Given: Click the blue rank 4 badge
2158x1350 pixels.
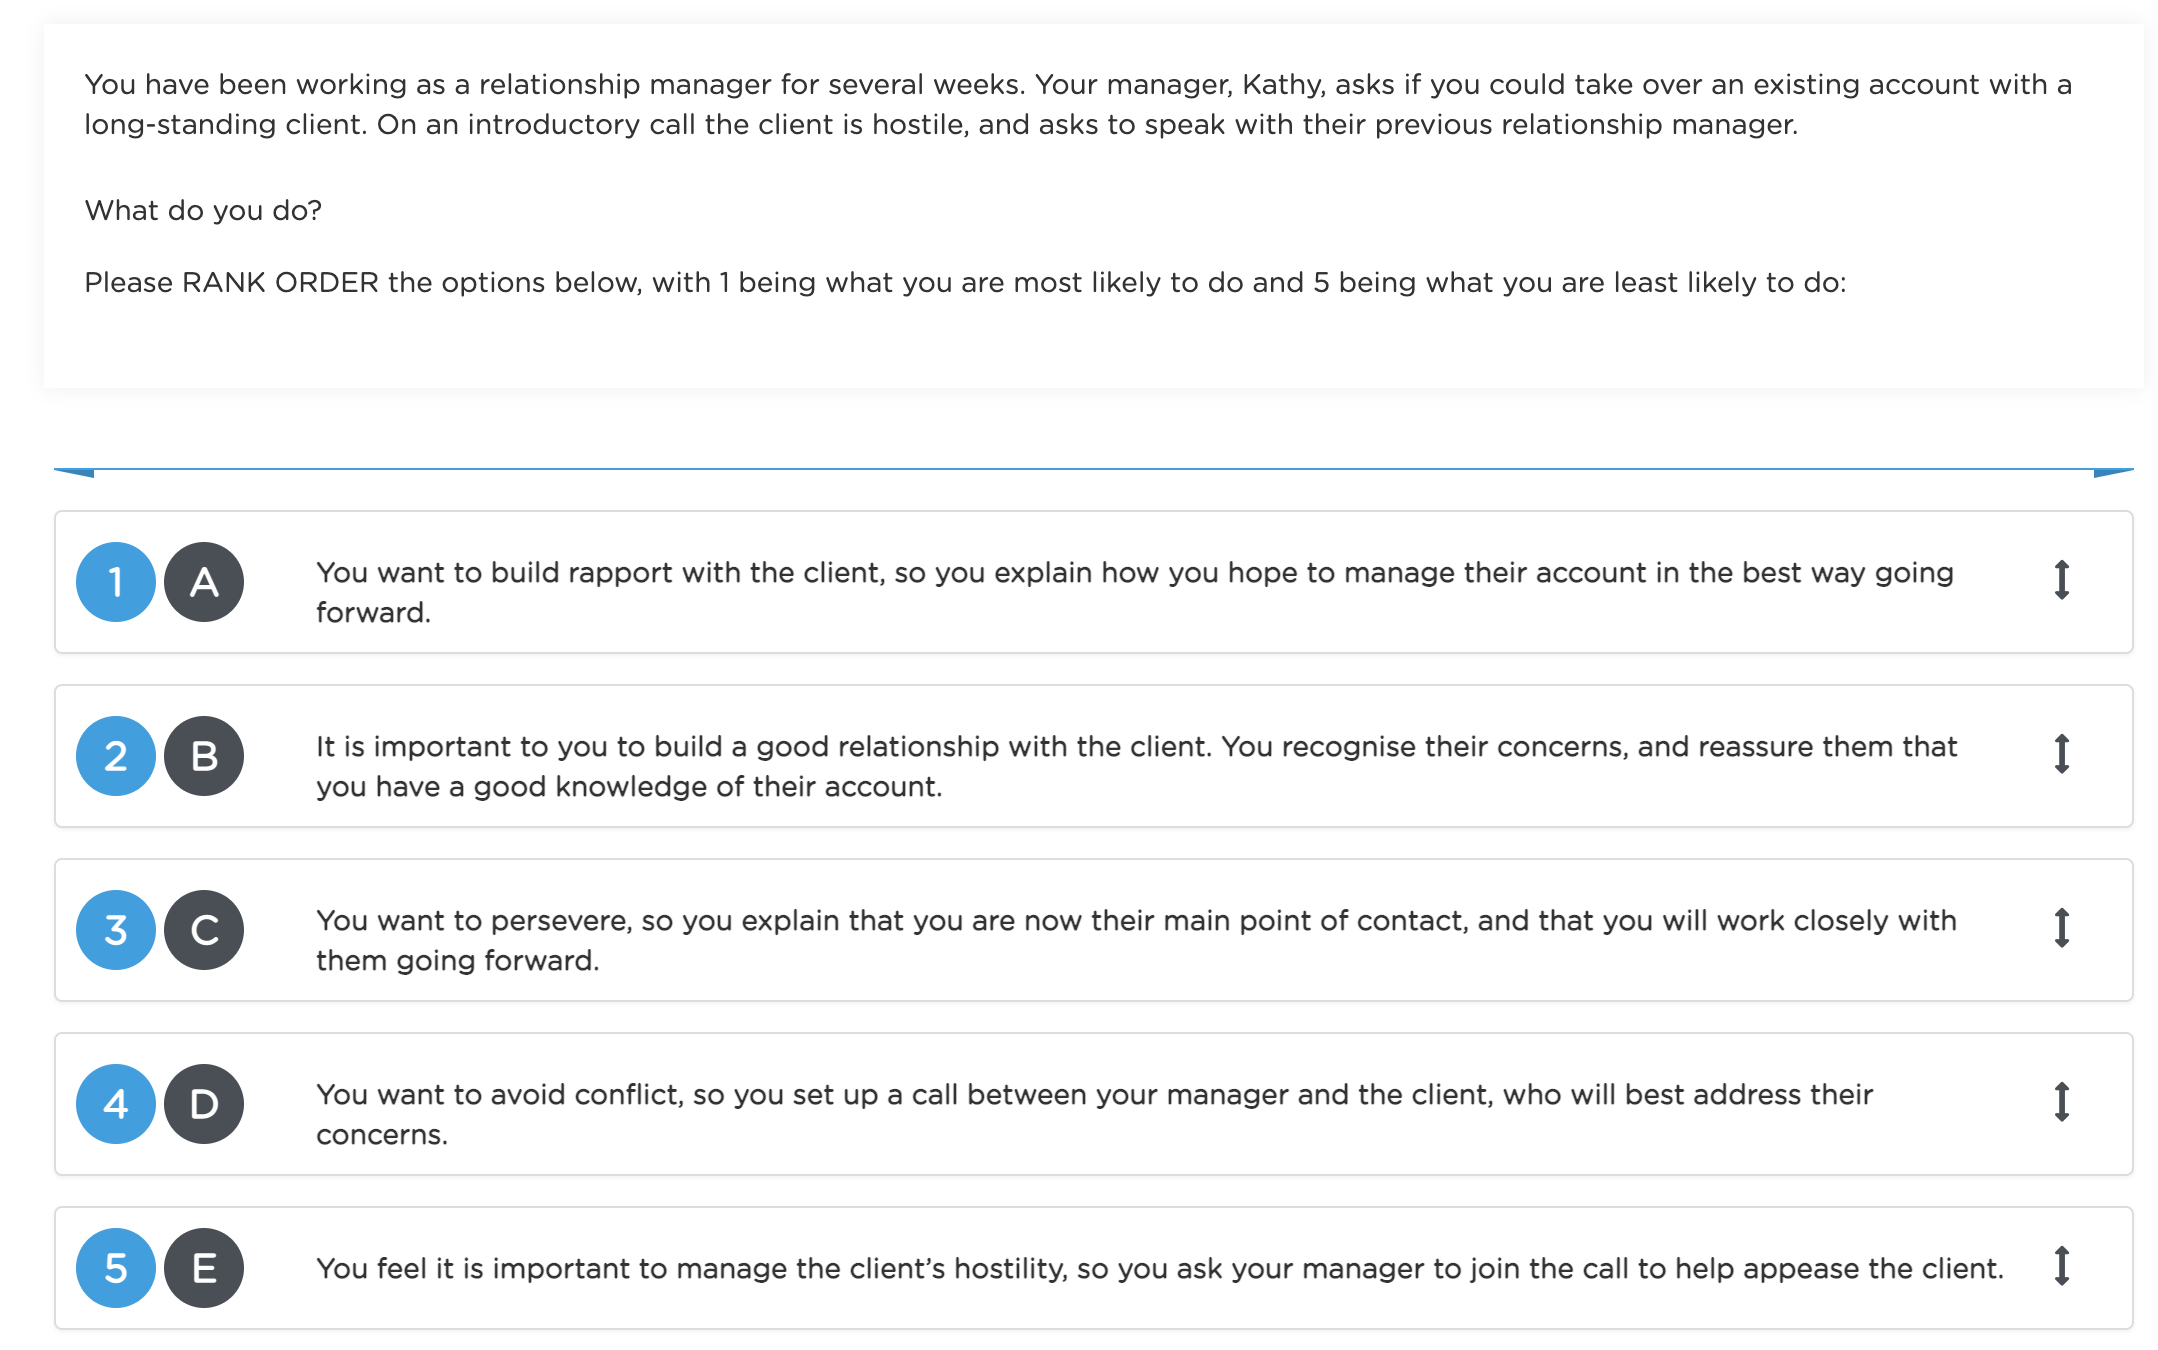Looking at the screenshot, I should [116, 1104].
